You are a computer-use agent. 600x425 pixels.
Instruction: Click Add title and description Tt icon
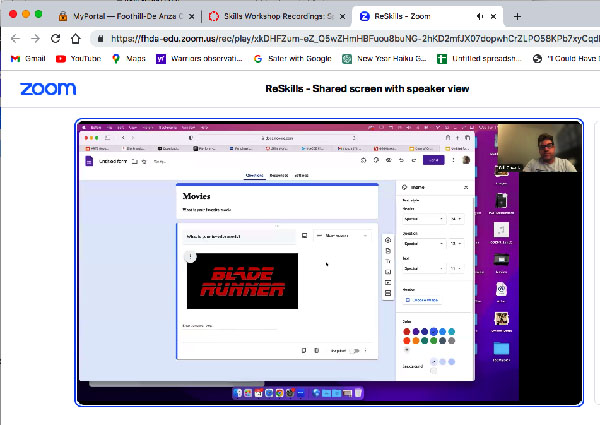388,261
